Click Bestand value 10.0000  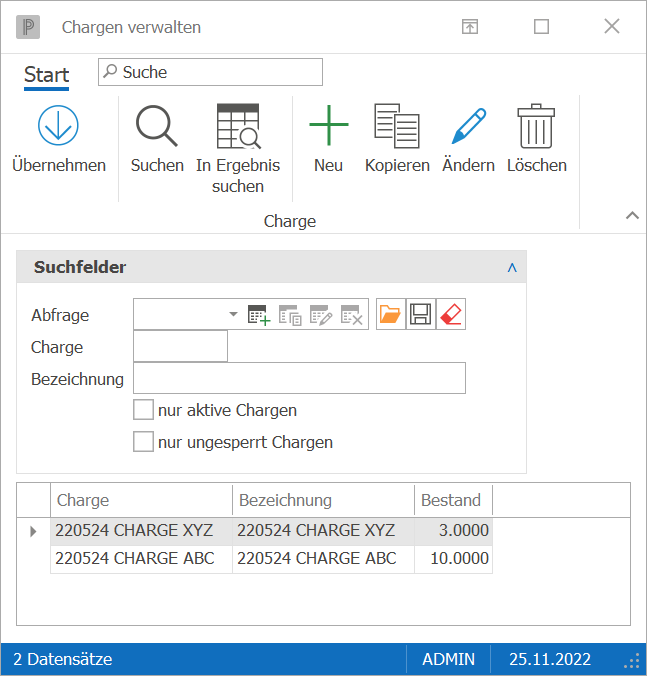click(x=453, y=559)
